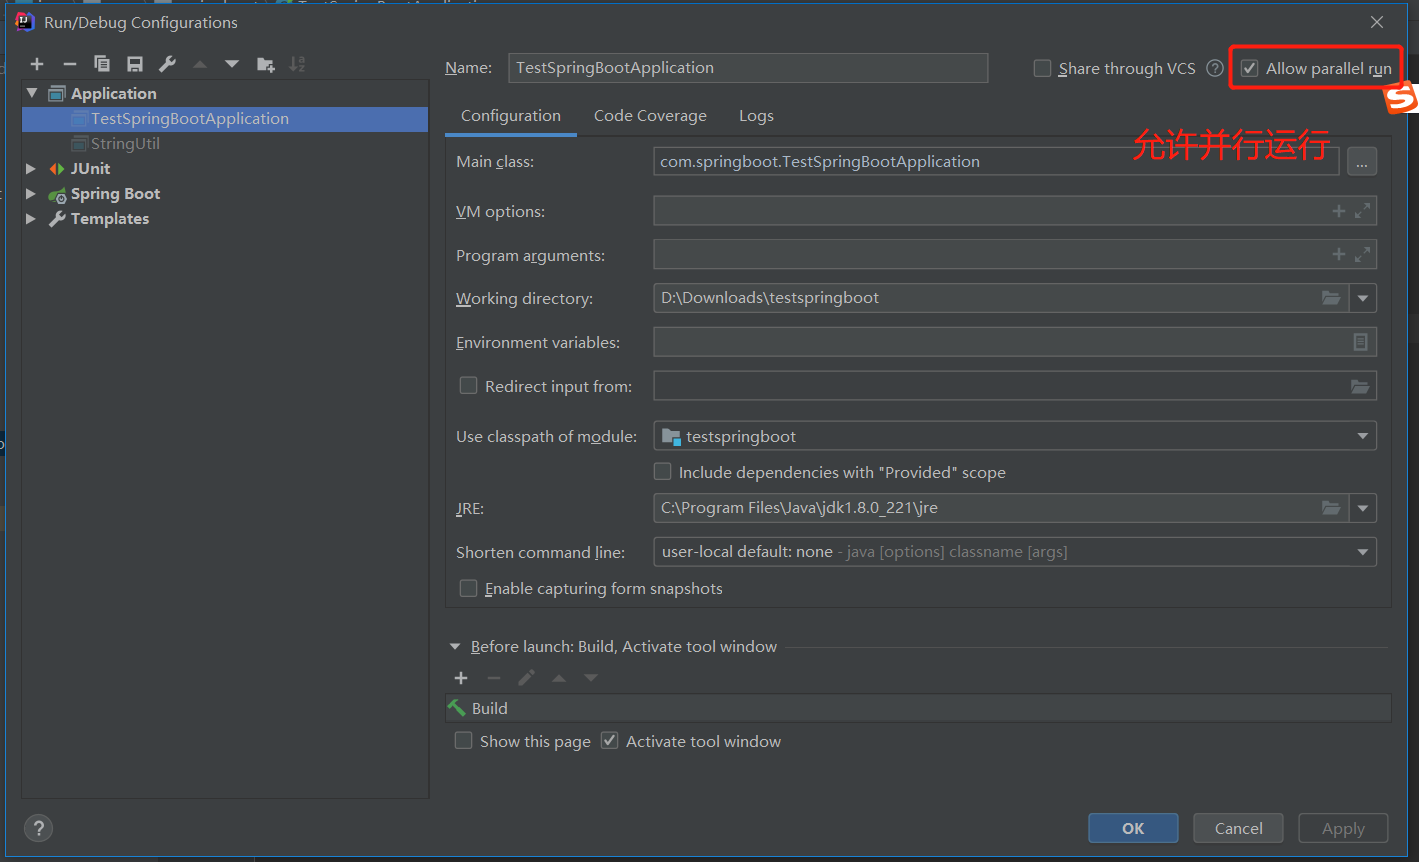Add a new run configuration
Screen dimensions: 1419x862
[x=37, y=63]
